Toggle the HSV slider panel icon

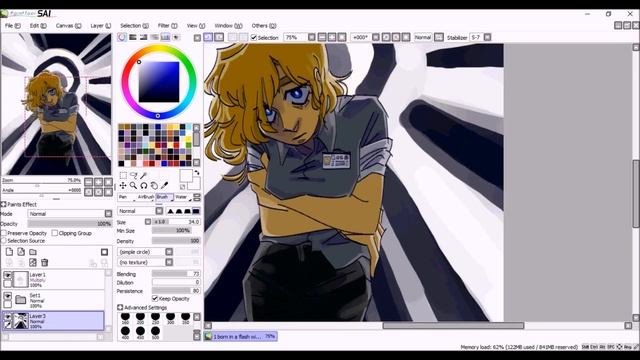[144, 37]
